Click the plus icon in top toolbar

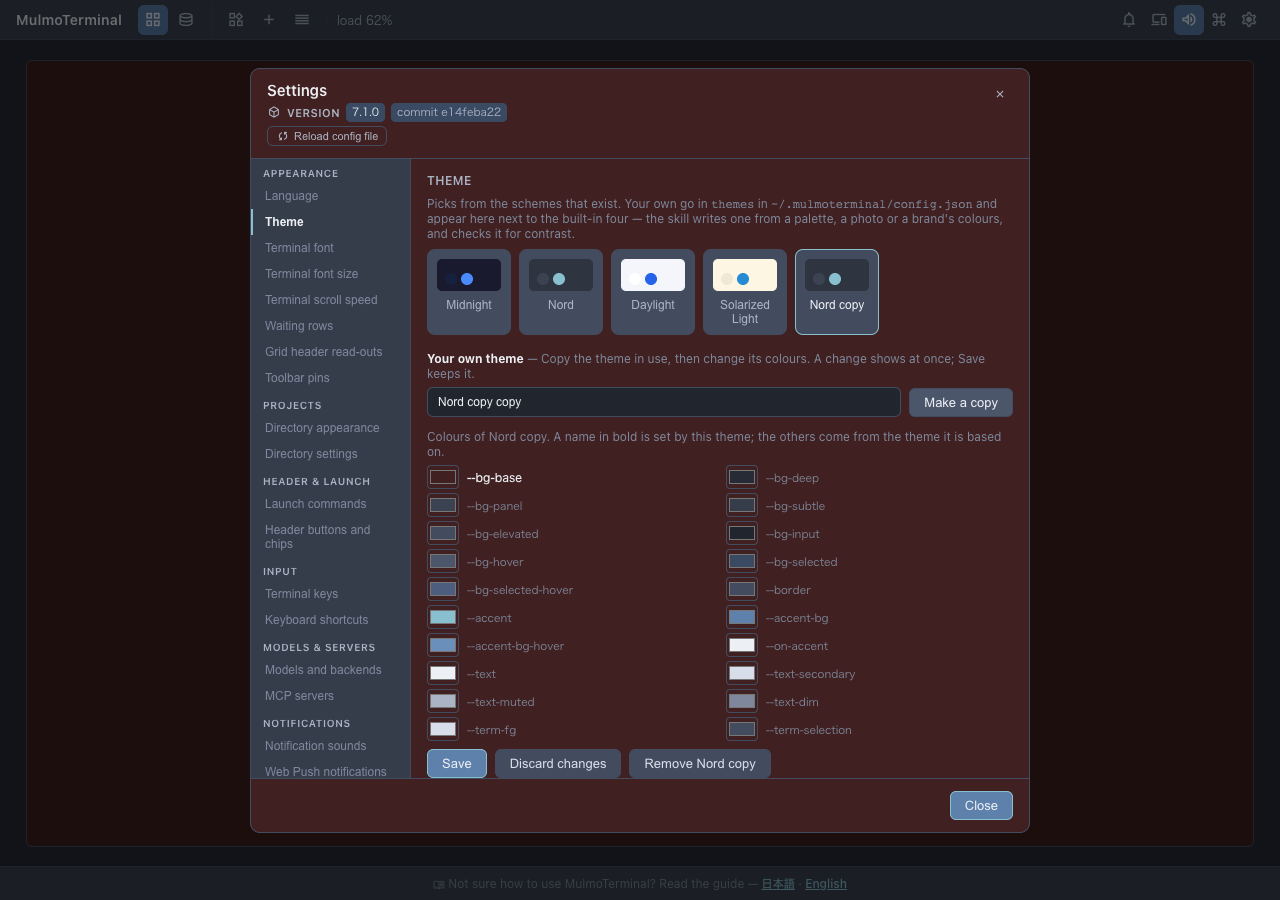click(269, 20)
